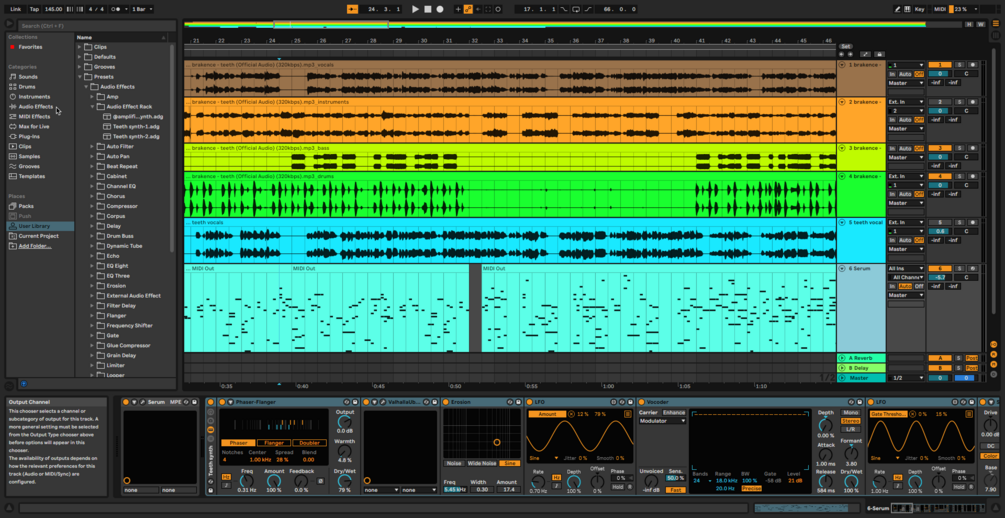Collapse the Audio Effect Rack folder
Image resolution: width=1005 pixels, height=518 pixels.
point(92,106)
